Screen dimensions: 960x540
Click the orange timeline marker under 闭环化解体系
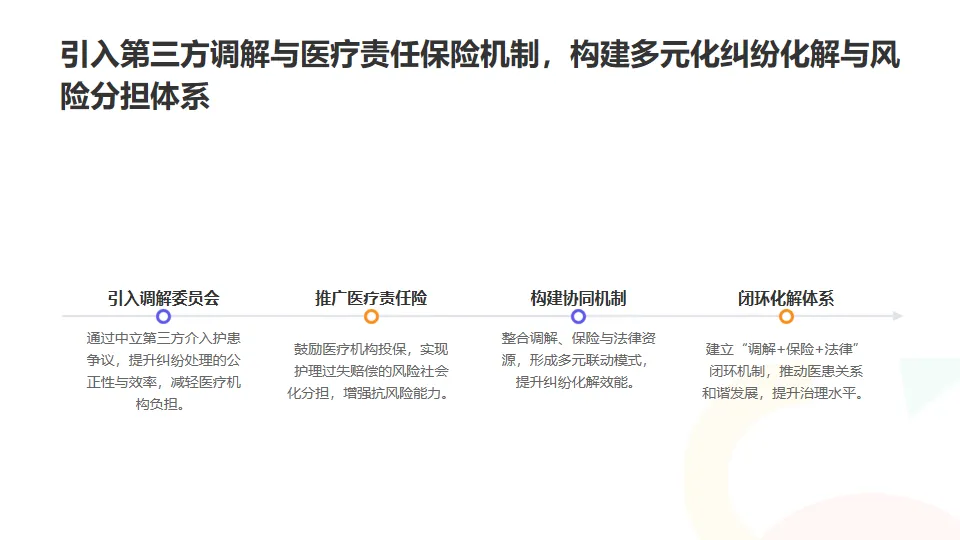pyautogui.click(x=786, y=317)
